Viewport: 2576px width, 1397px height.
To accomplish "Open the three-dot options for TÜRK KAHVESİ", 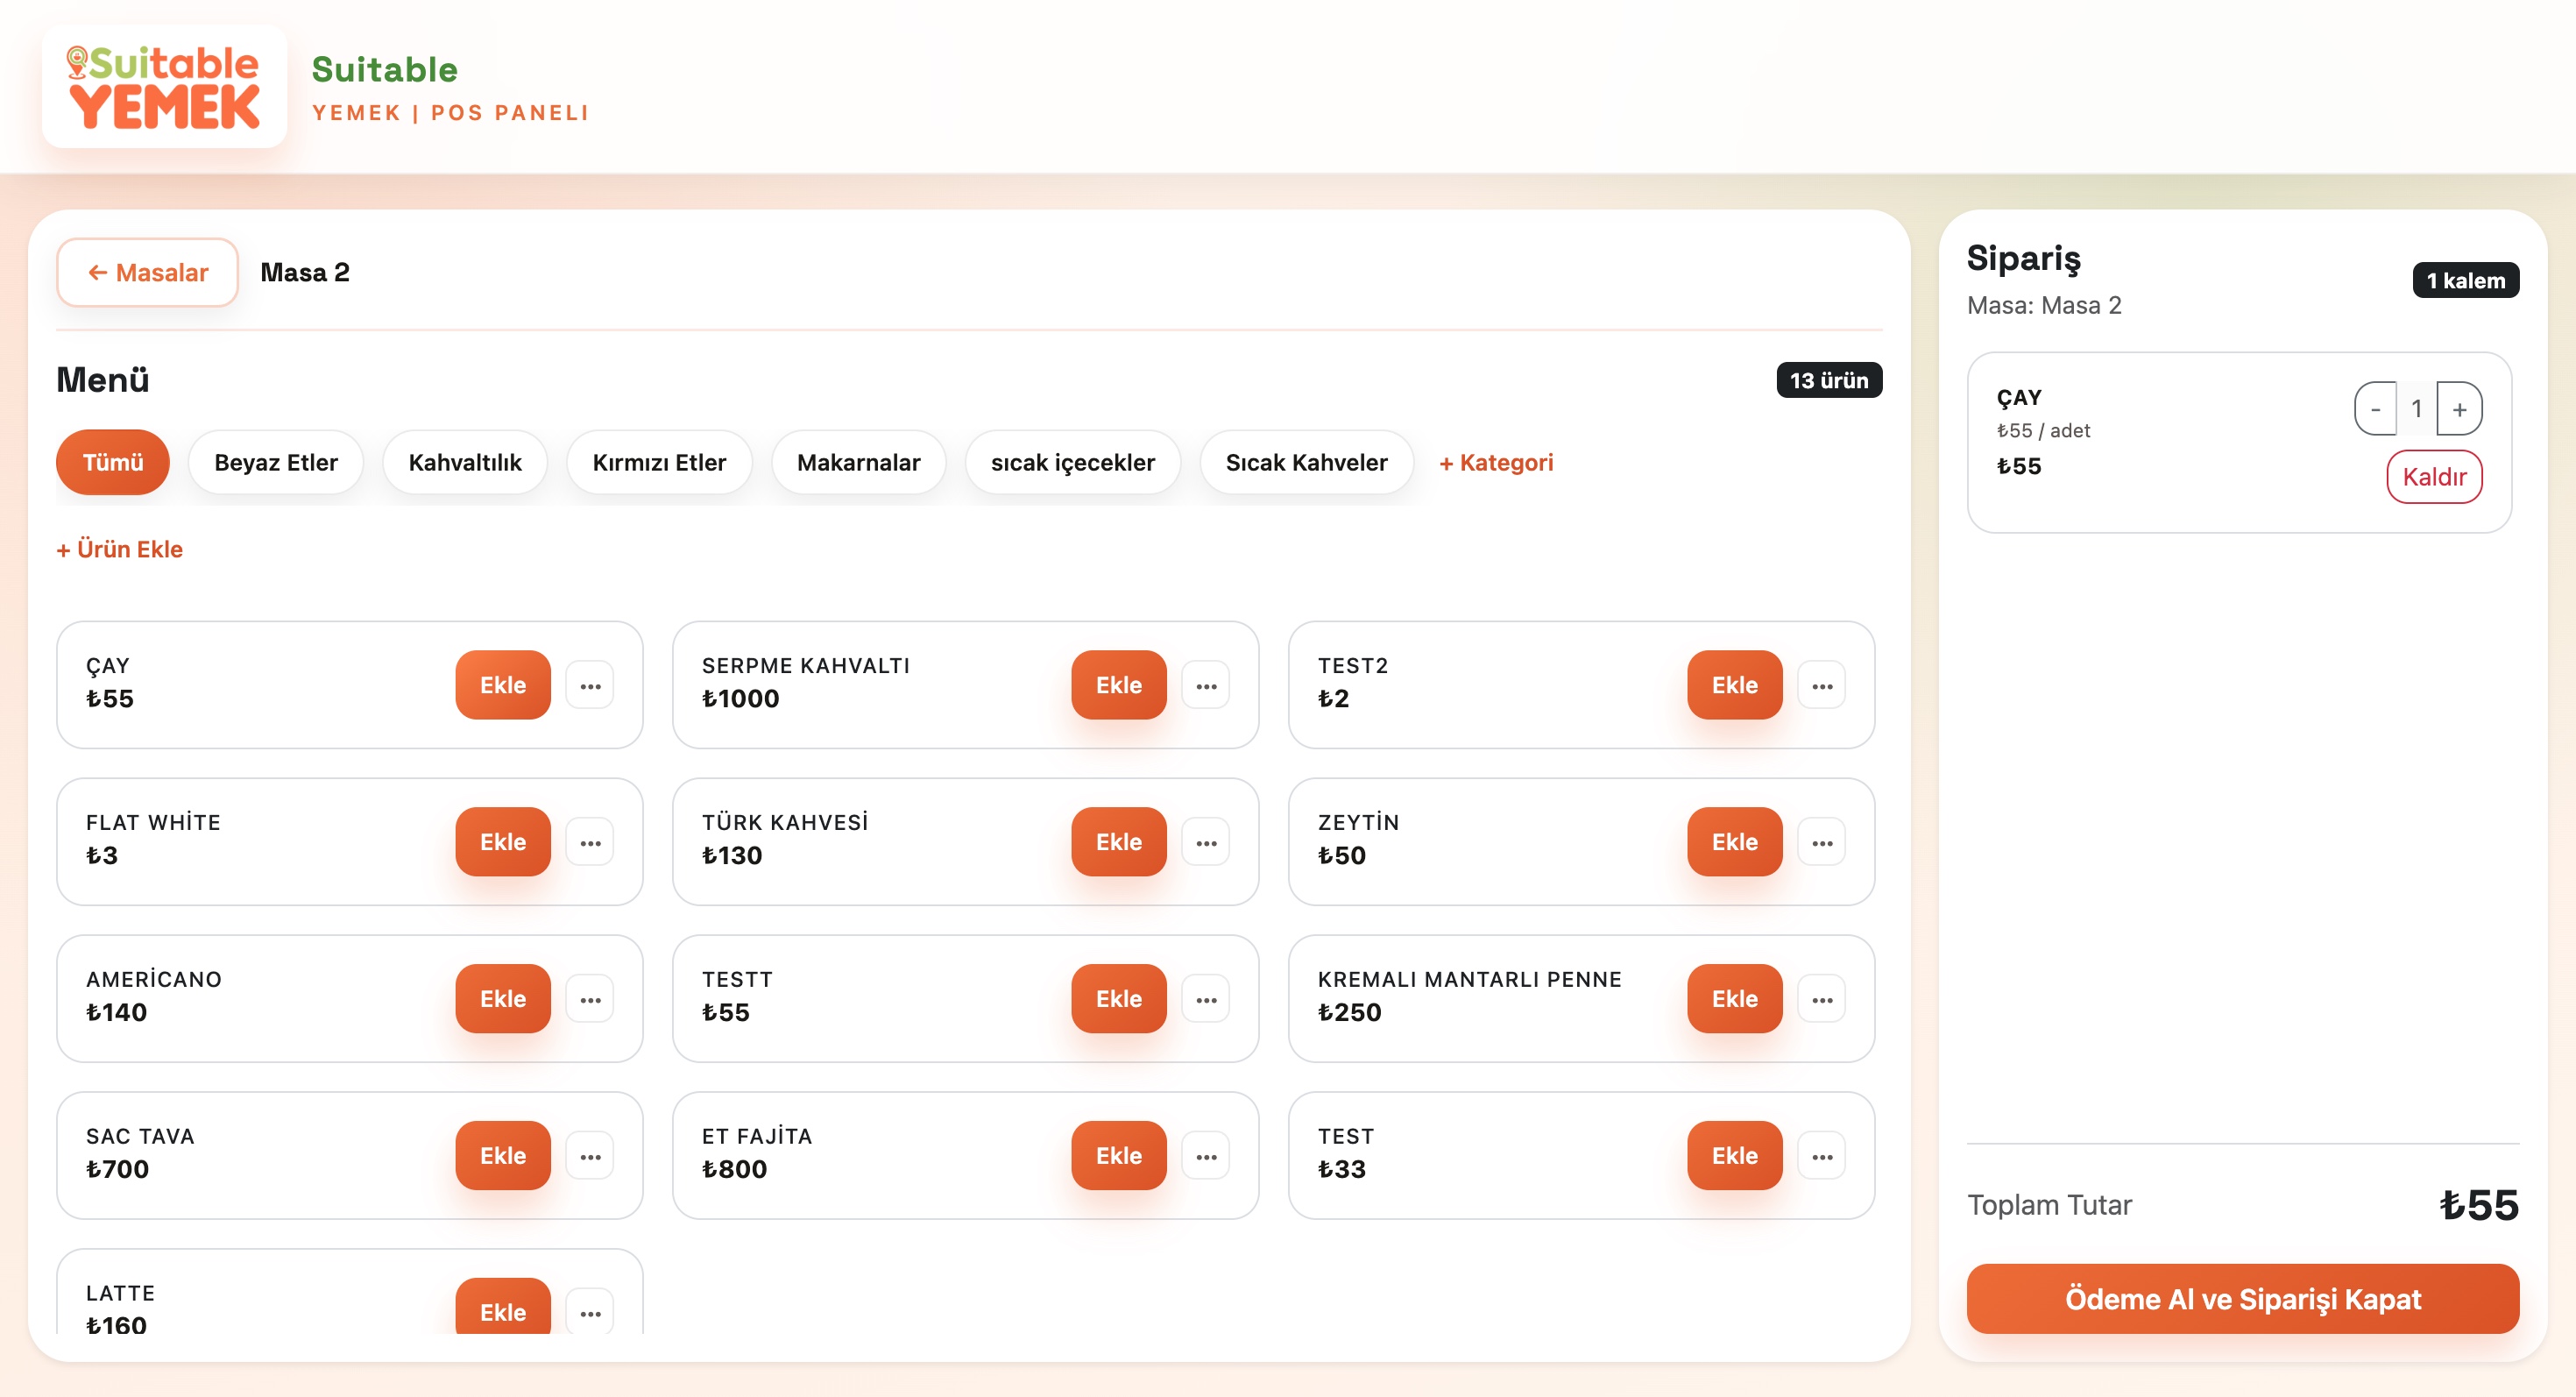I will click(1206, 843).
